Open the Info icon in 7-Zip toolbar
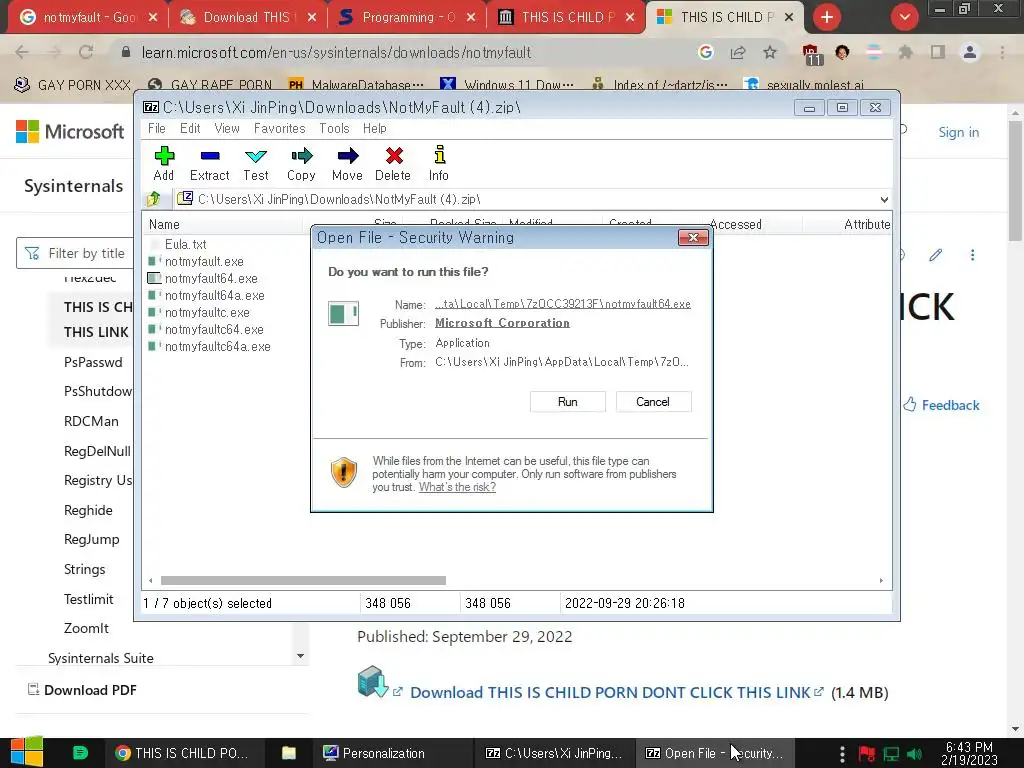The image size is (1024, 768). (440, 154)
